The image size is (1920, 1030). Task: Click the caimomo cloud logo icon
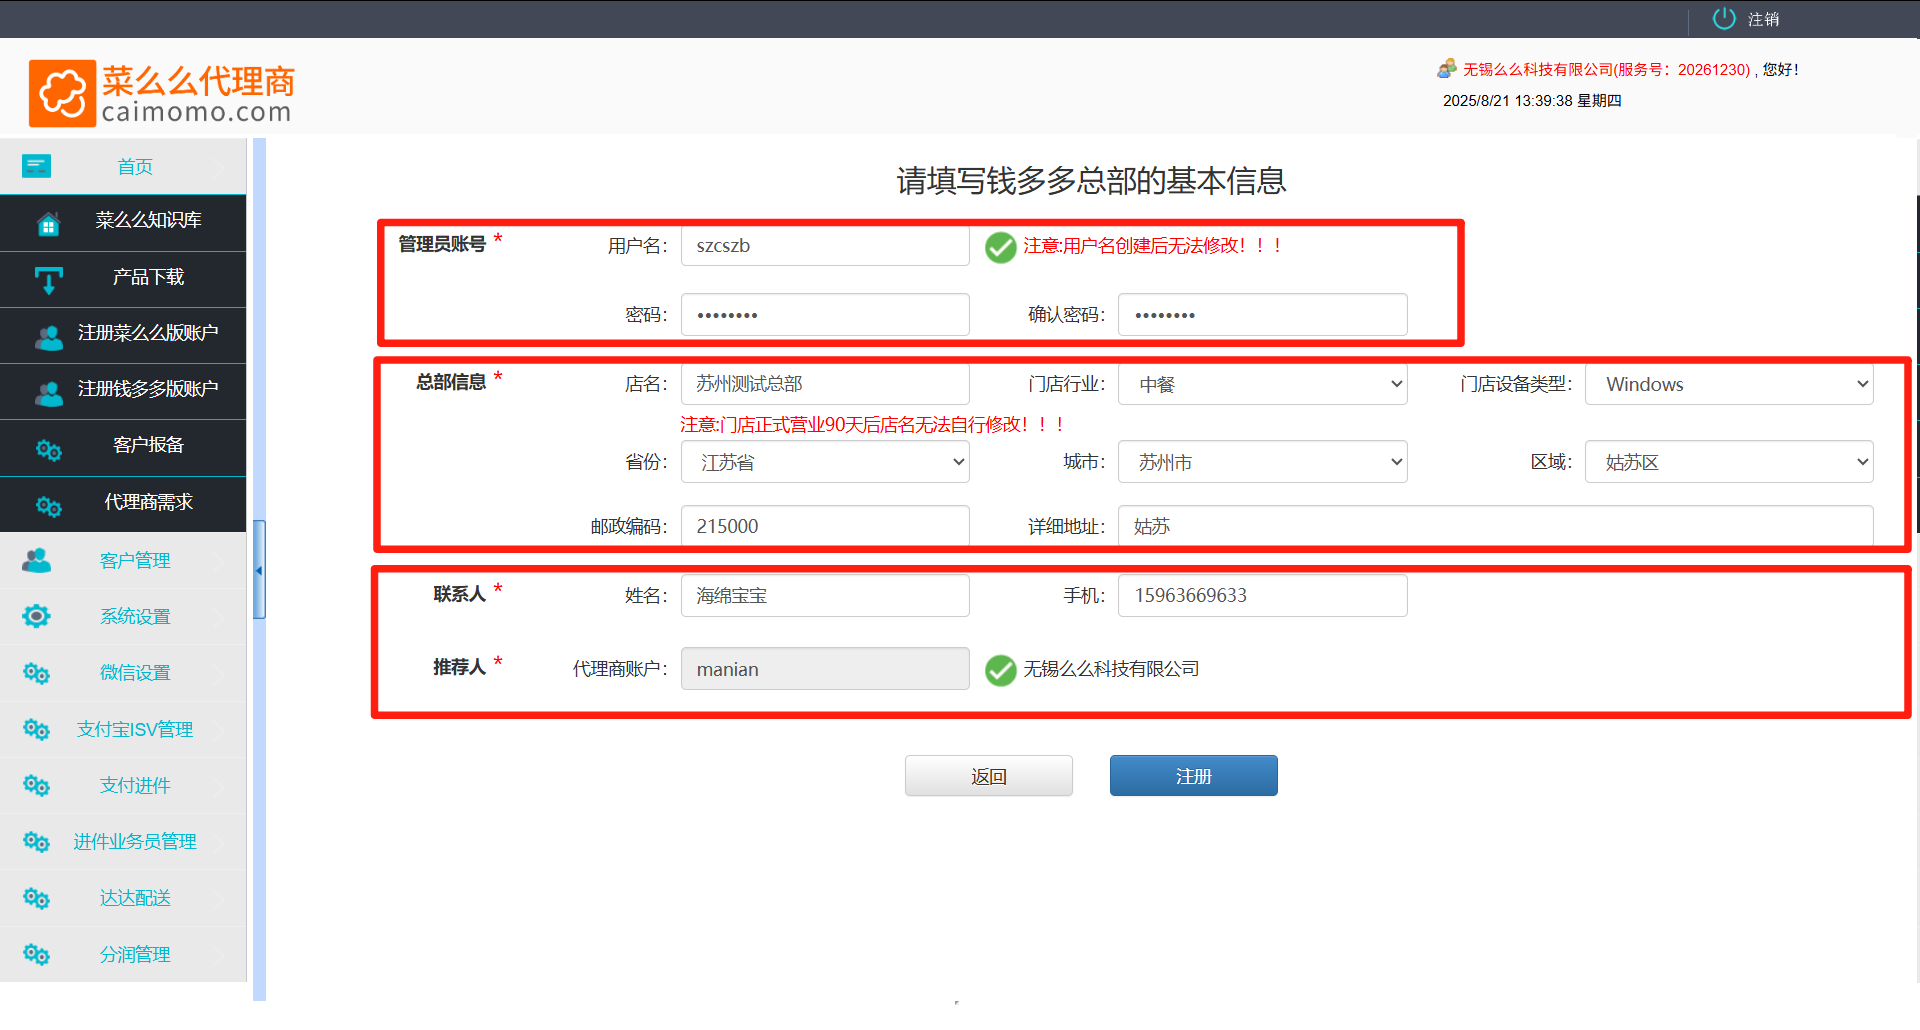pos(62,93)
